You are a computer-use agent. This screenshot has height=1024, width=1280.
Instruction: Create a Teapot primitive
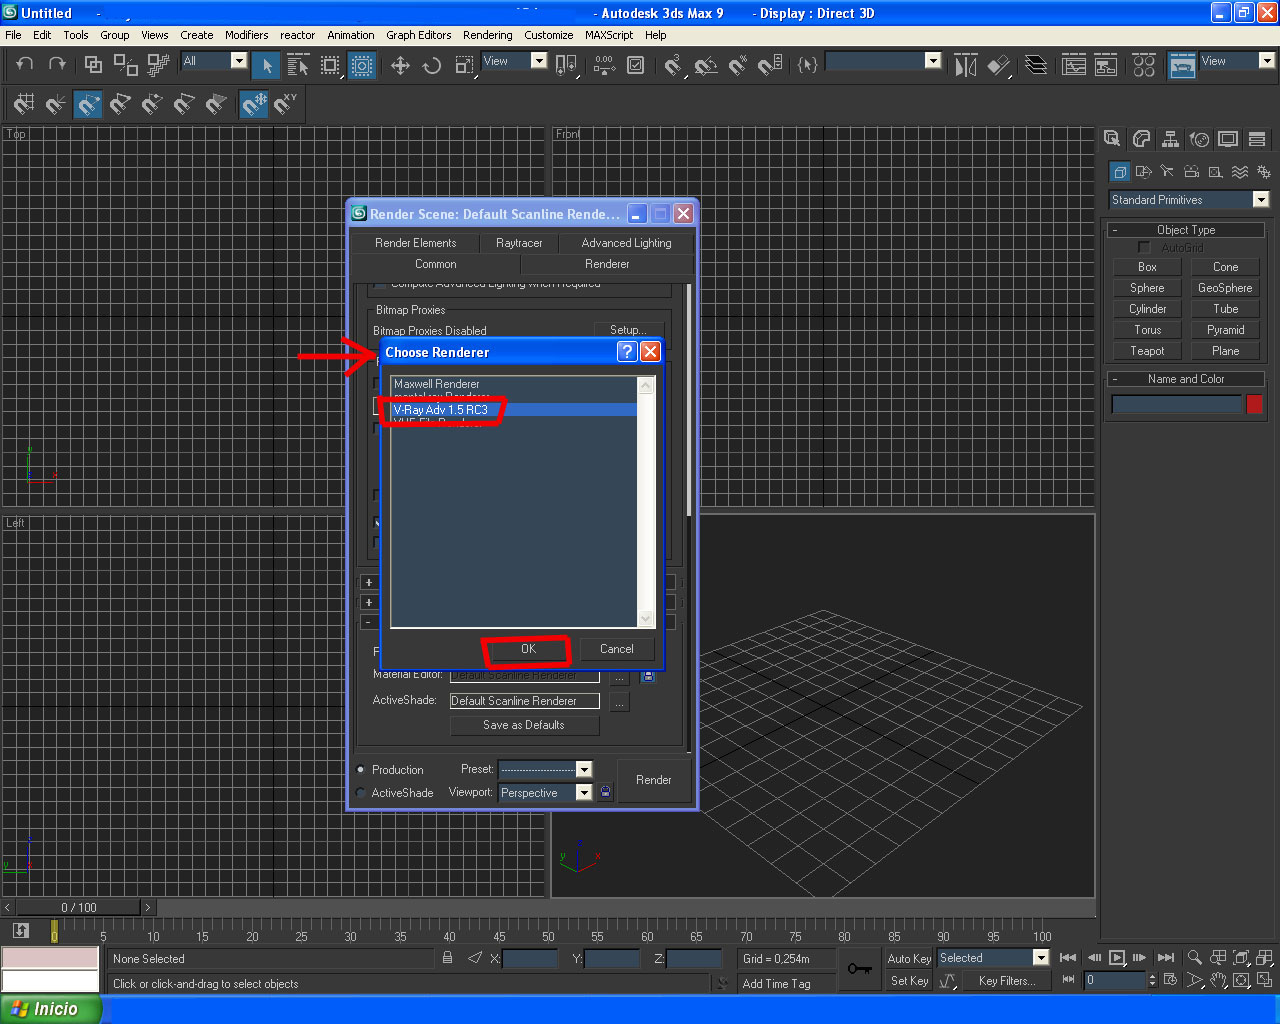pos(1147,351)
